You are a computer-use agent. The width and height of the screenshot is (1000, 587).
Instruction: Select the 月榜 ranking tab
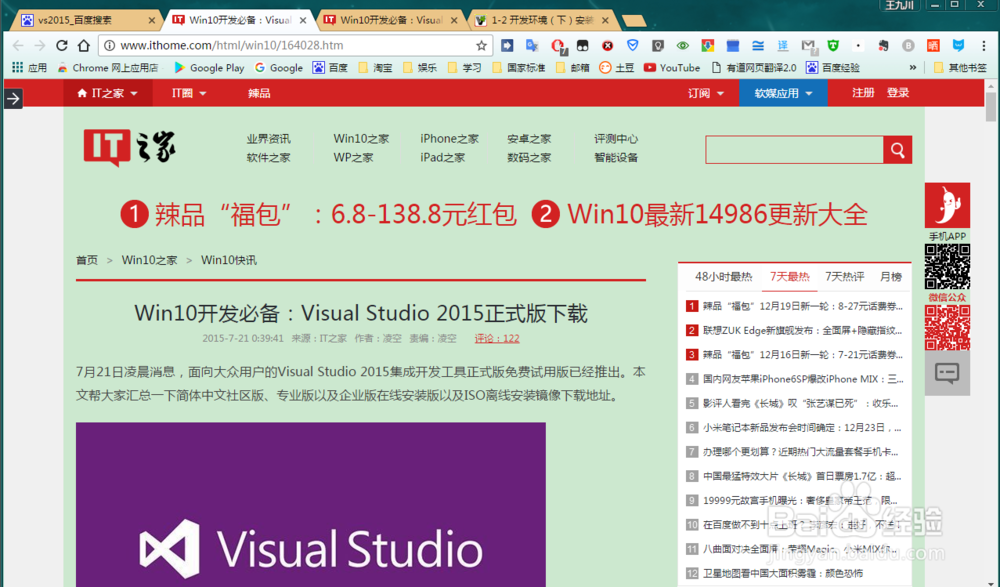point(891,277)
